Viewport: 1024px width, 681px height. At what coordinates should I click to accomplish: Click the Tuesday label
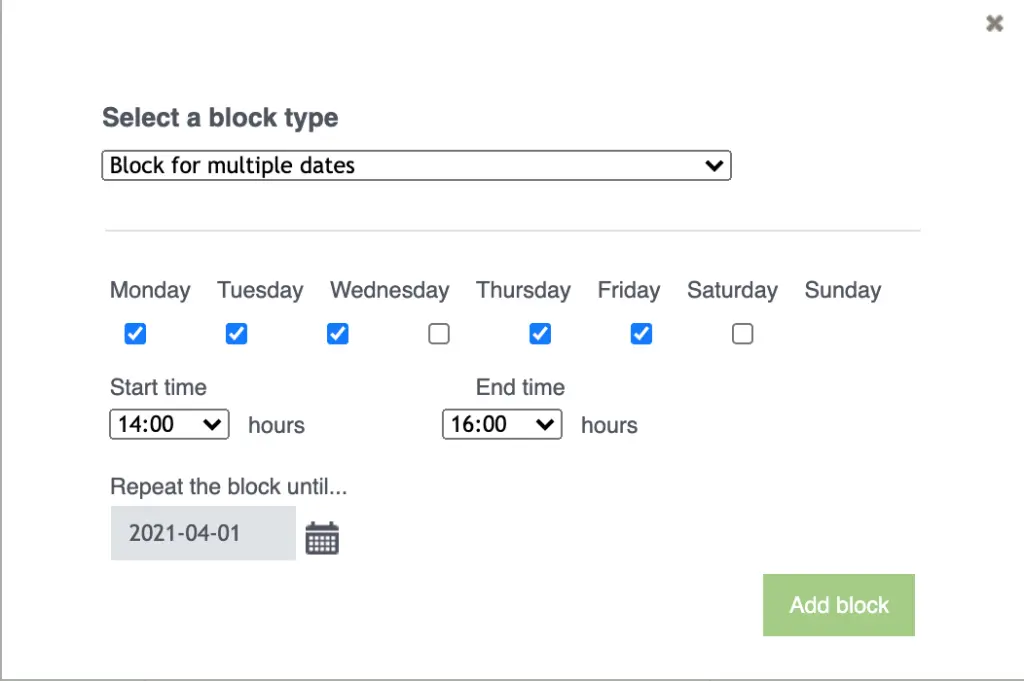260,290
